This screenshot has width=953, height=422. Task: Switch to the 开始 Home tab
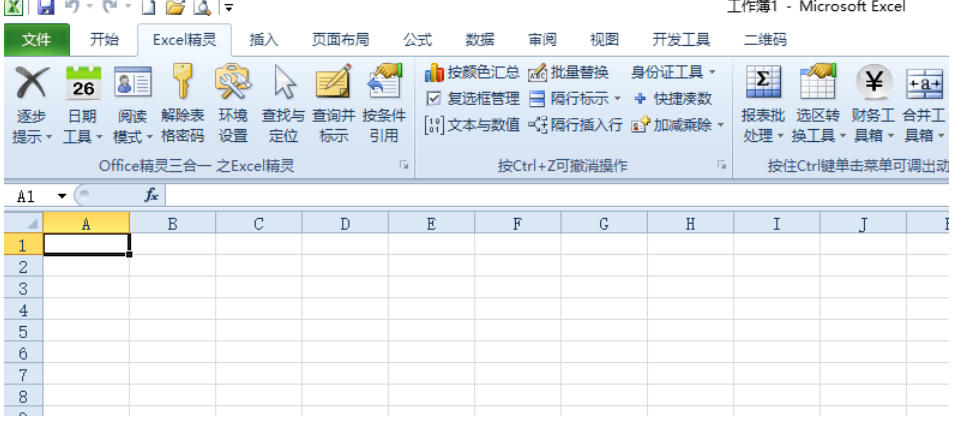(x=104, y=40)
